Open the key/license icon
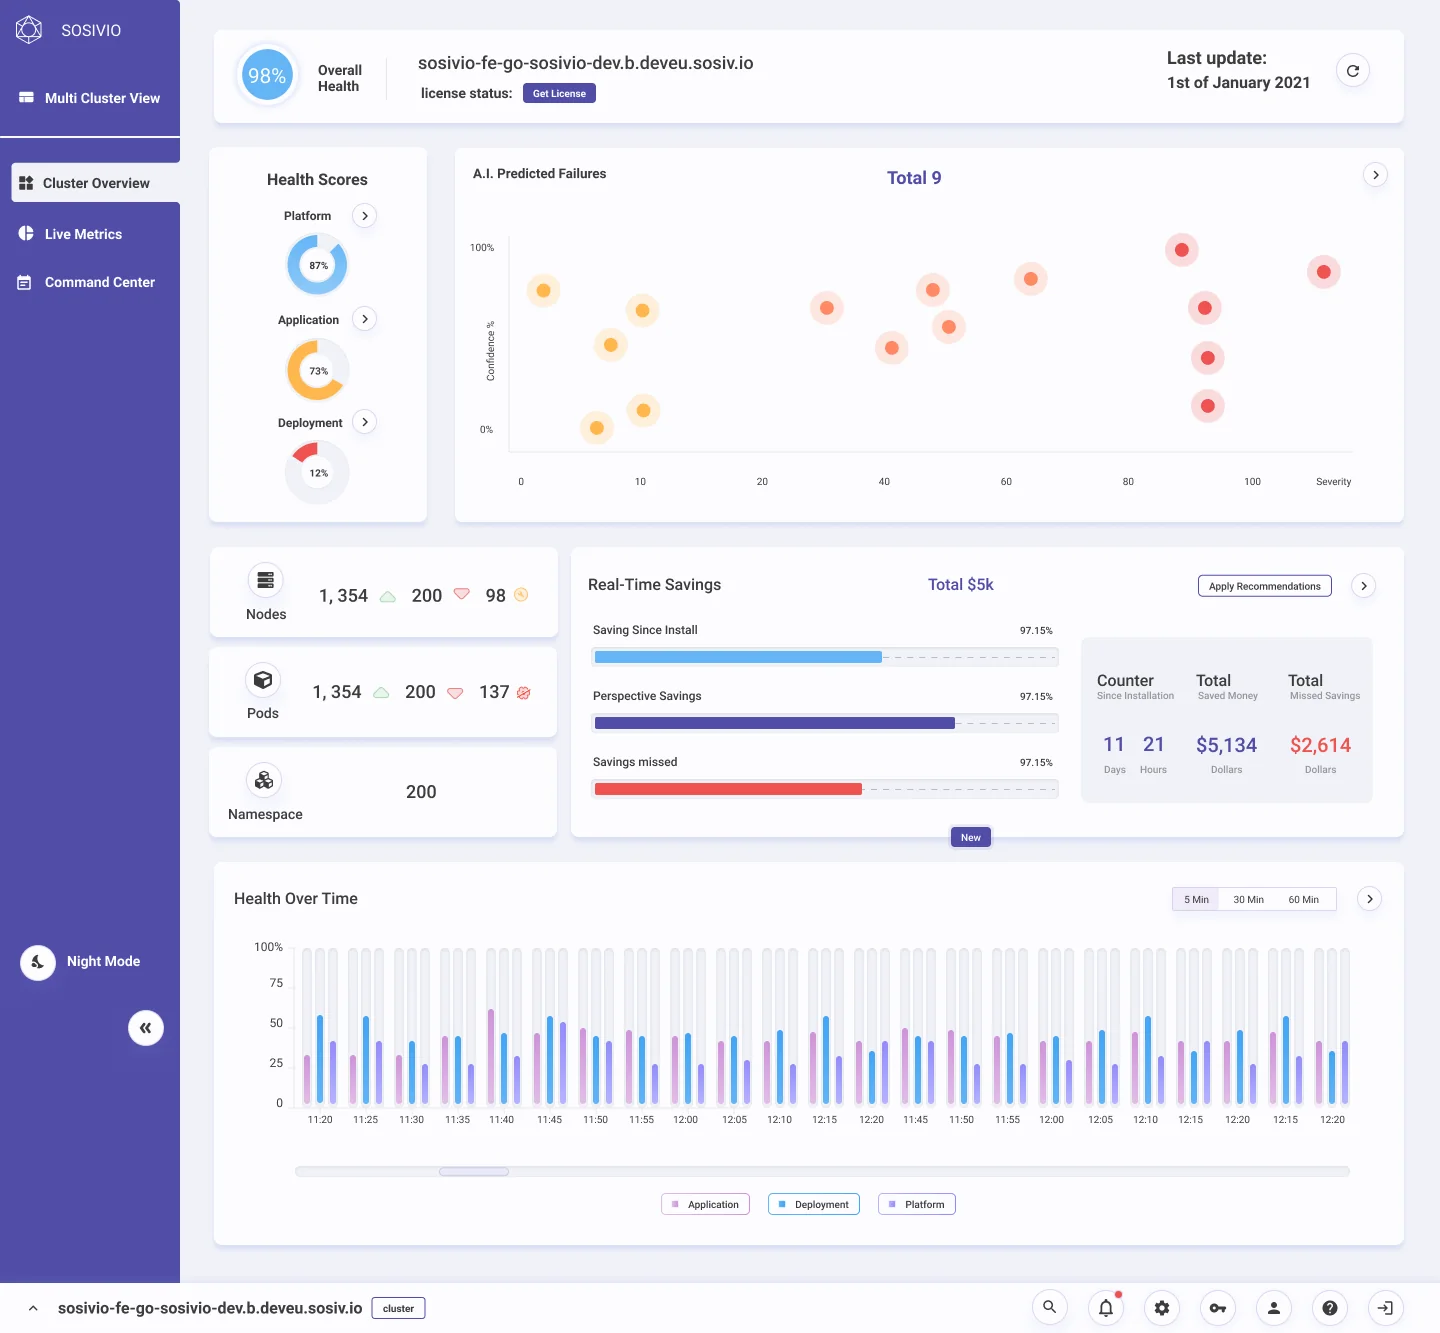The width and height of the screenshot is (1440, 1333). coord(1218,1307)
